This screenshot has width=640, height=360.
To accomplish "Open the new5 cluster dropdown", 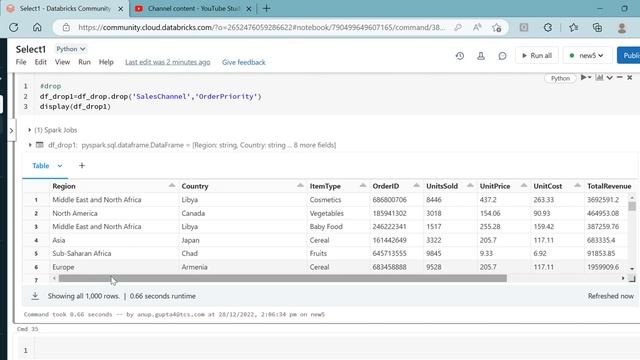I will [x=587, y=56].
